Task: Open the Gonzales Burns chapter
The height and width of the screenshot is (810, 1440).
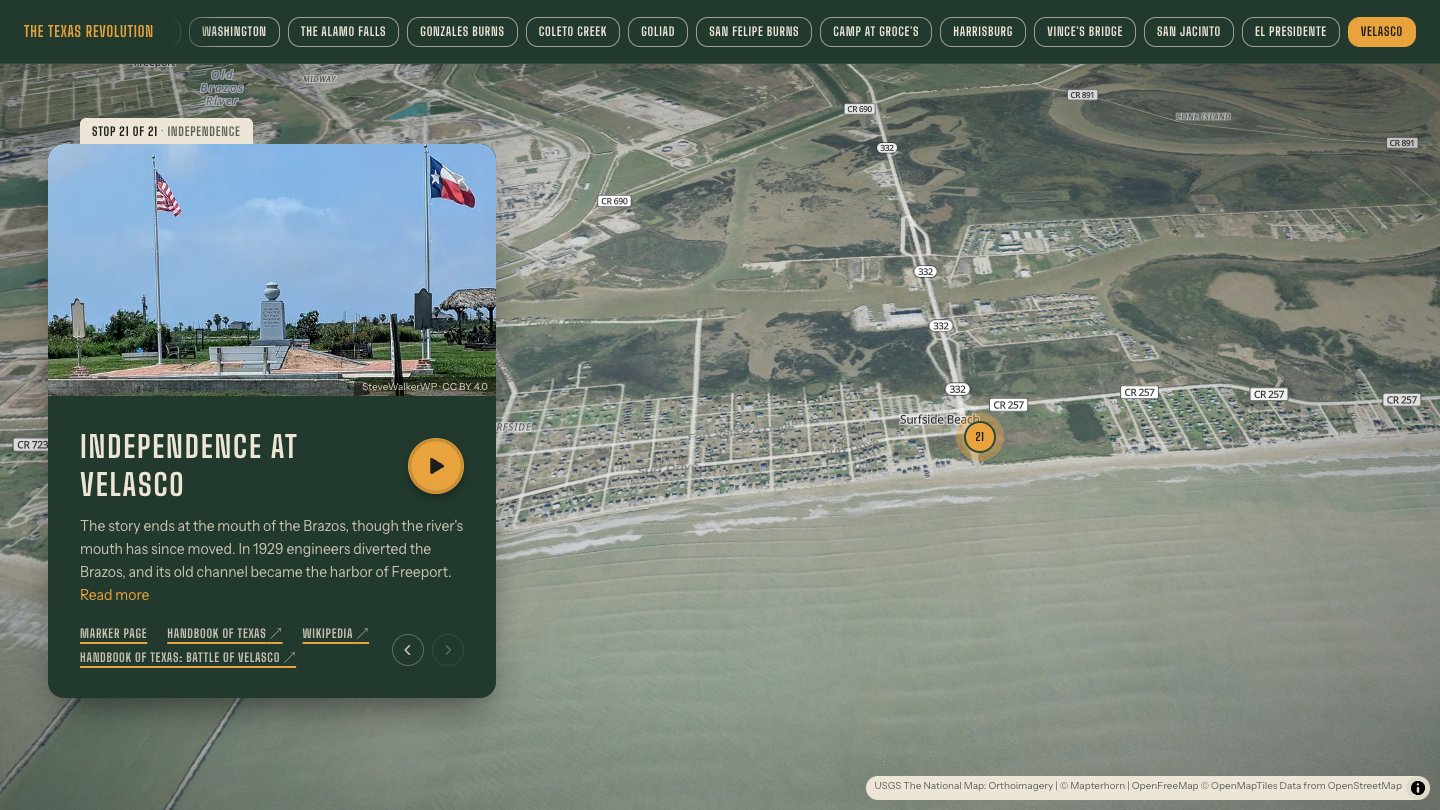Action: pos(462,32)
